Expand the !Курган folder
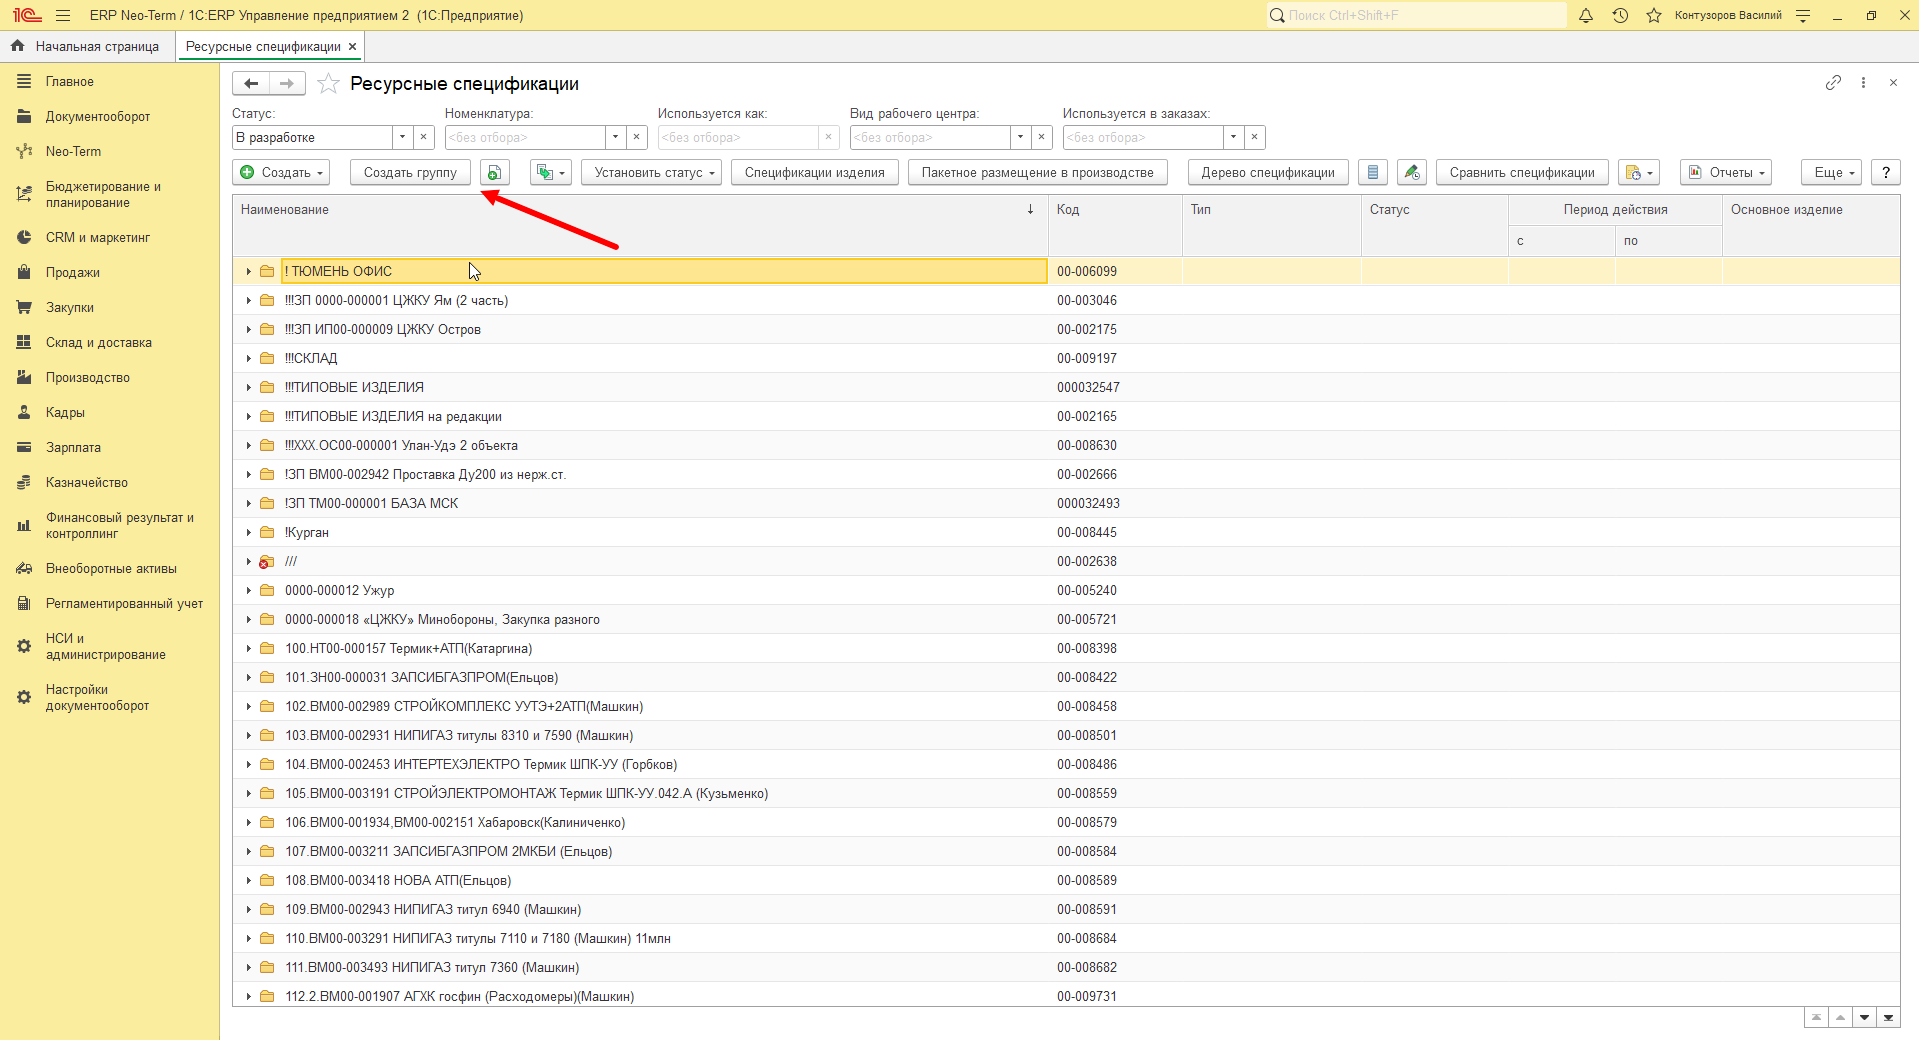The height and width of the screenshot is (1040, 1919). (249, 532)
